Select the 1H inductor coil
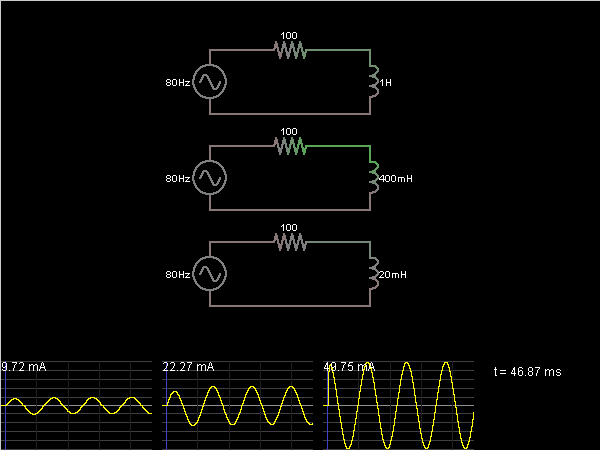600x450 pixels. [373, 82]
